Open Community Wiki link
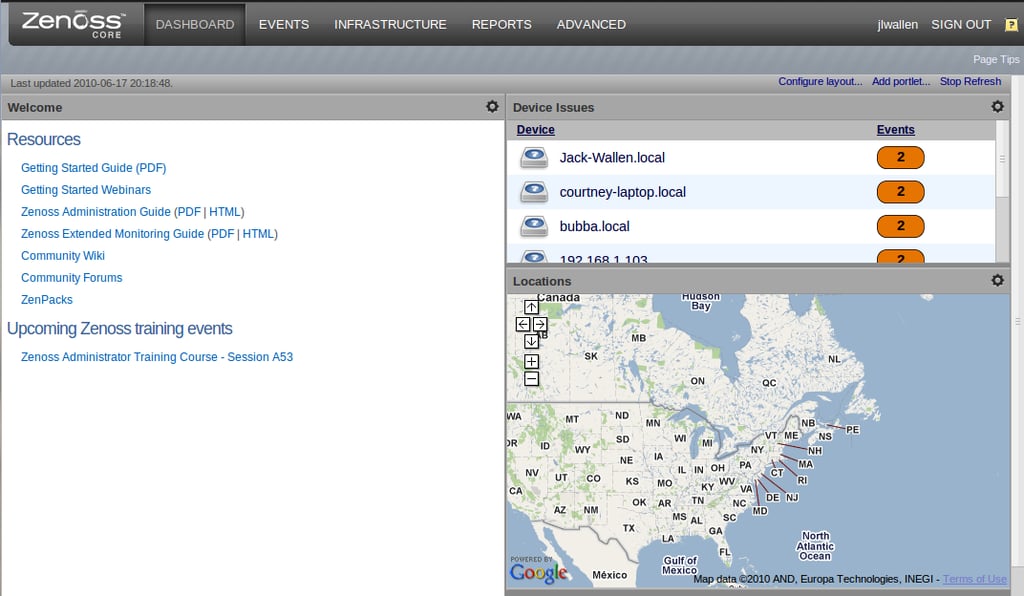 click(63, 256)
